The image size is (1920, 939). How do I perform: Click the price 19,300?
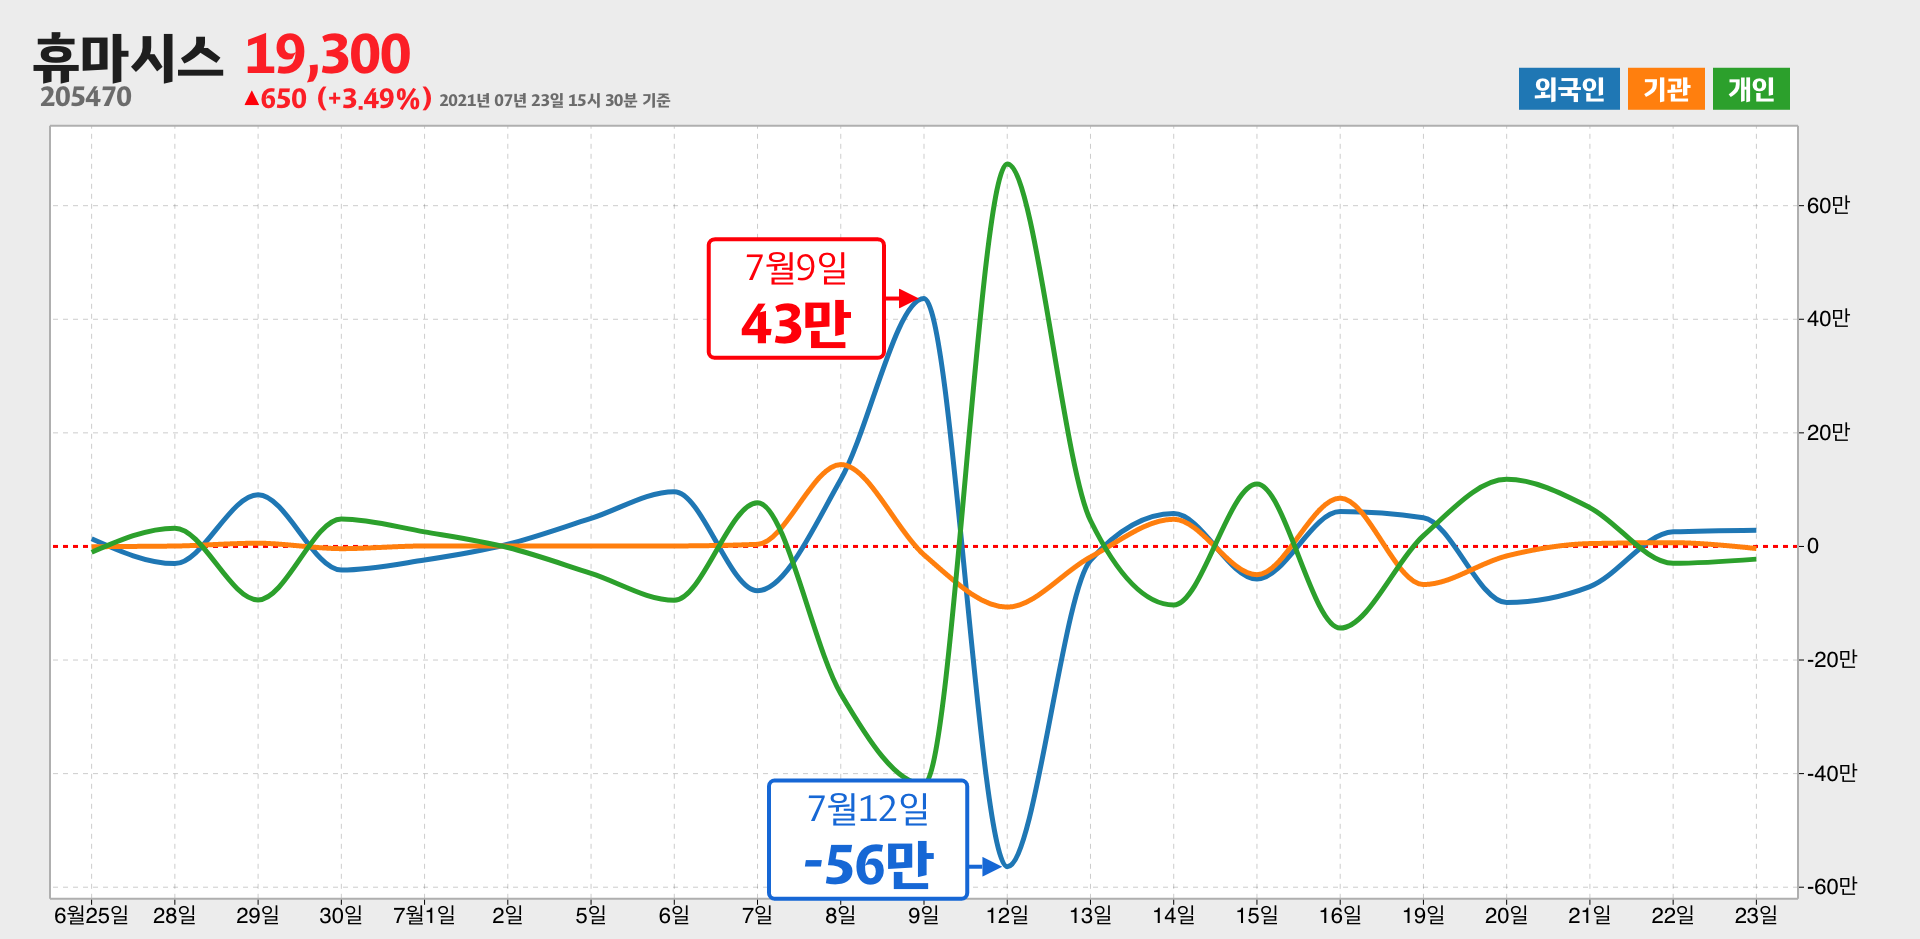pos(327,54)
